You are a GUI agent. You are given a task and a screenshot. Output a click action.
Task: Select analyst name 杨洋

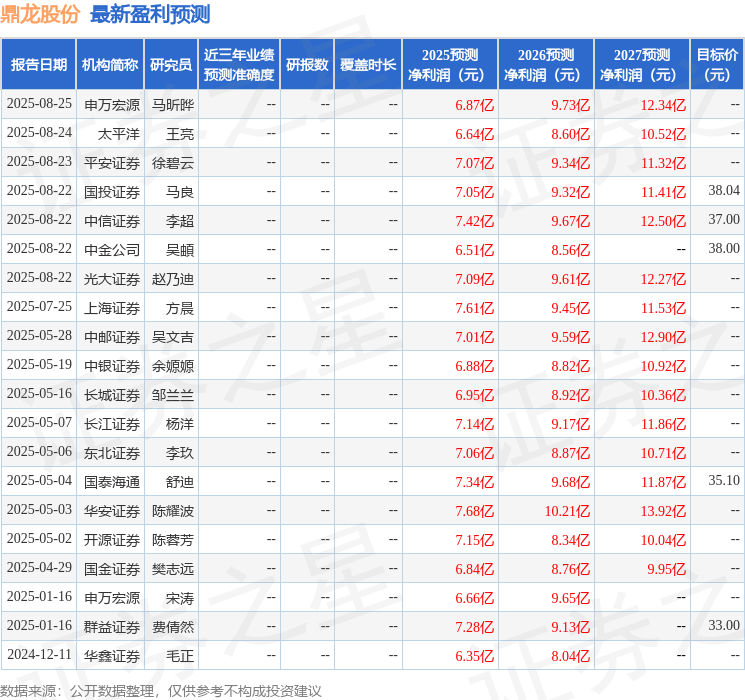(180, 424)
